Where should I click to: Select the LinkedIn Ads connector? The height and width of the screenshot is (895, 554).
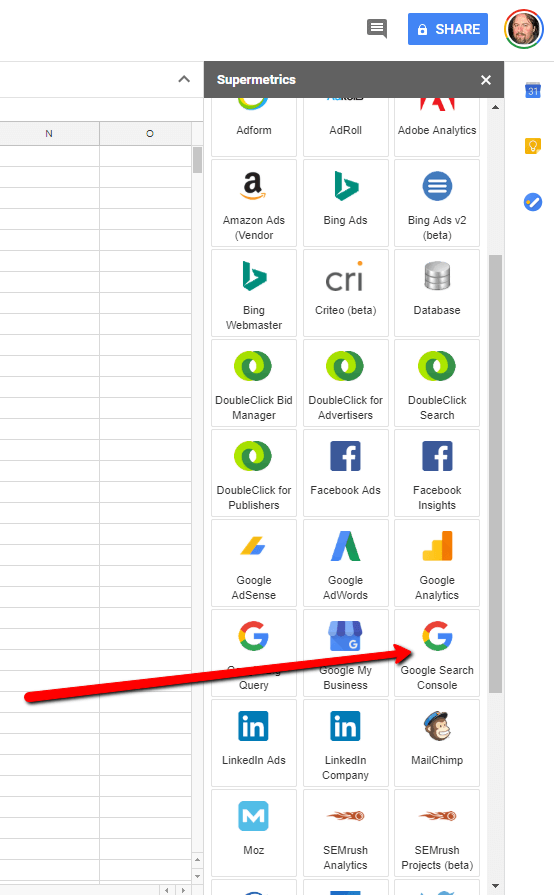(x=254, y=743)
